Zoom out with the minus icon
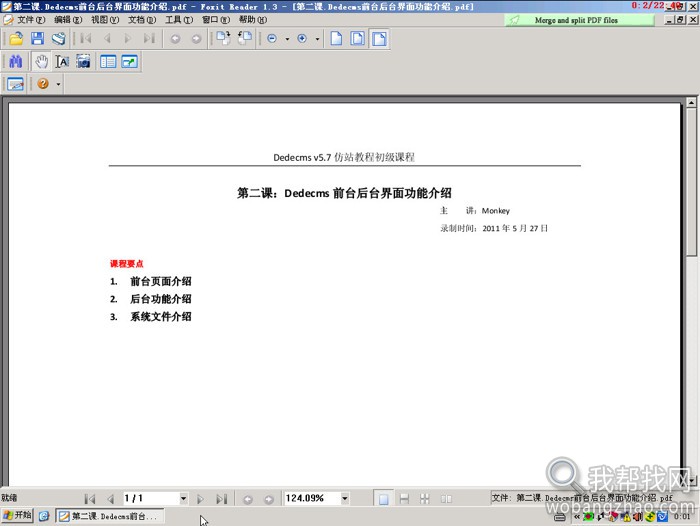 [x=272, y=39]
